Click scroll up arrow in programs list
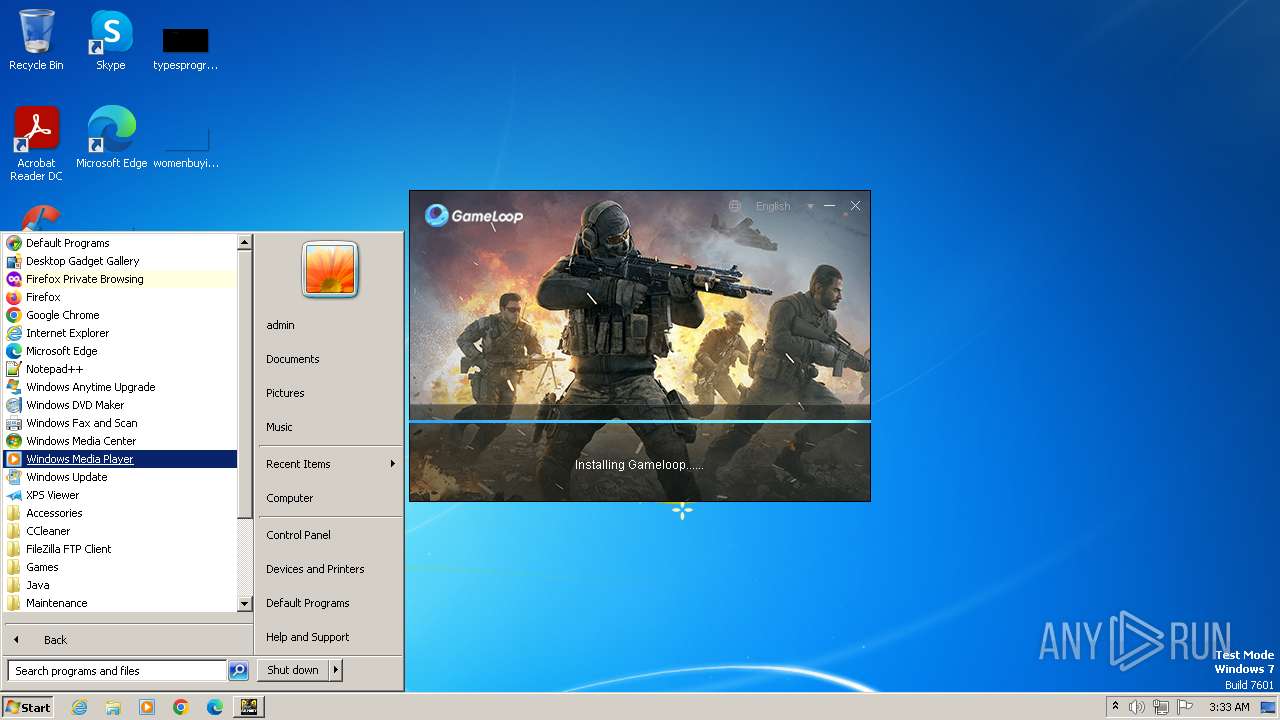1280x720 pixels. (x=245, y=242)
